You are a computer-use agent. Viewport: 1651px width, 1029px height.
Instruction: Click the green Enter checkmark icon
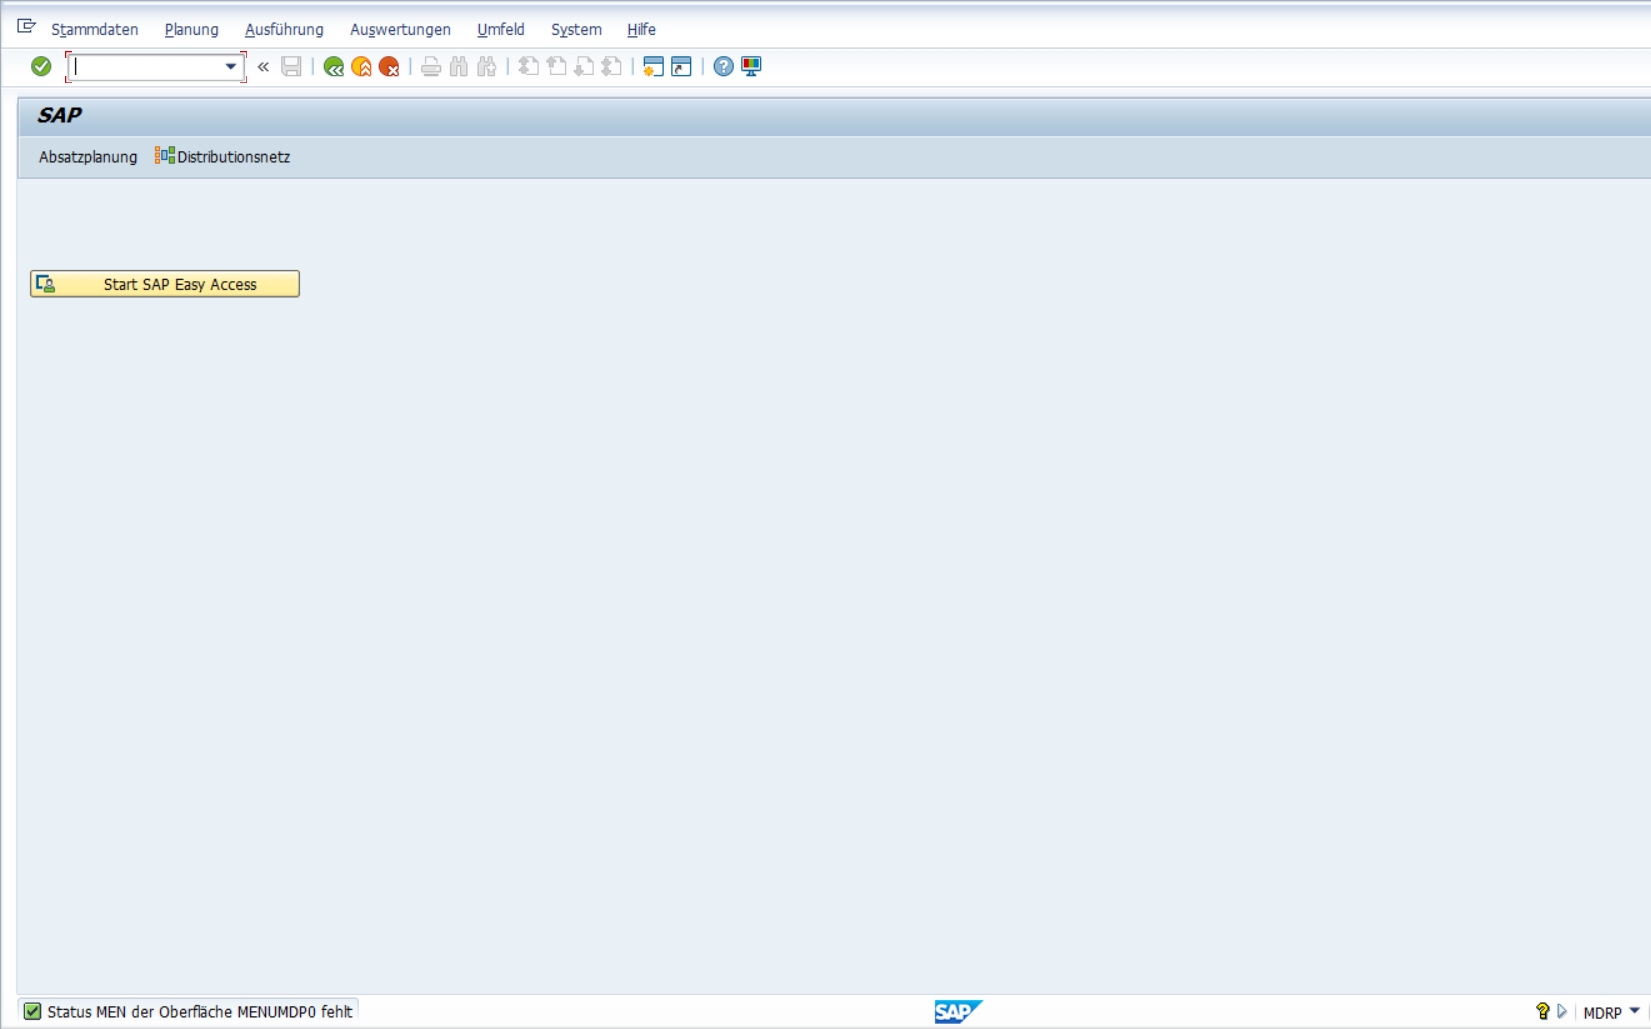(x=41, y=66)
